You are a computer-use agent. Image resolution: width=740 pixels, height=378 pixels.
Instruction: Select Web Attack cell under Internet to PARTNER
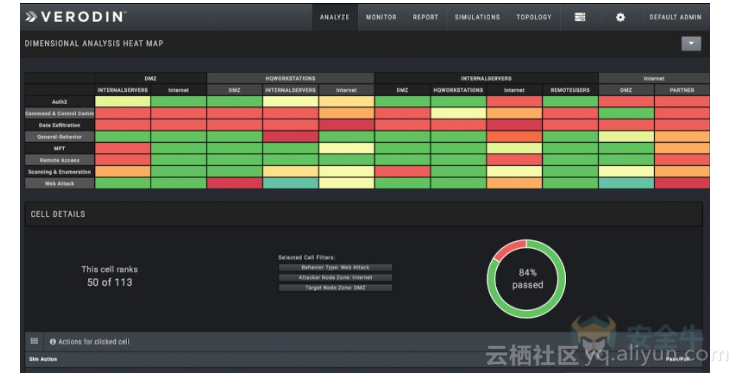pos(682,183)
